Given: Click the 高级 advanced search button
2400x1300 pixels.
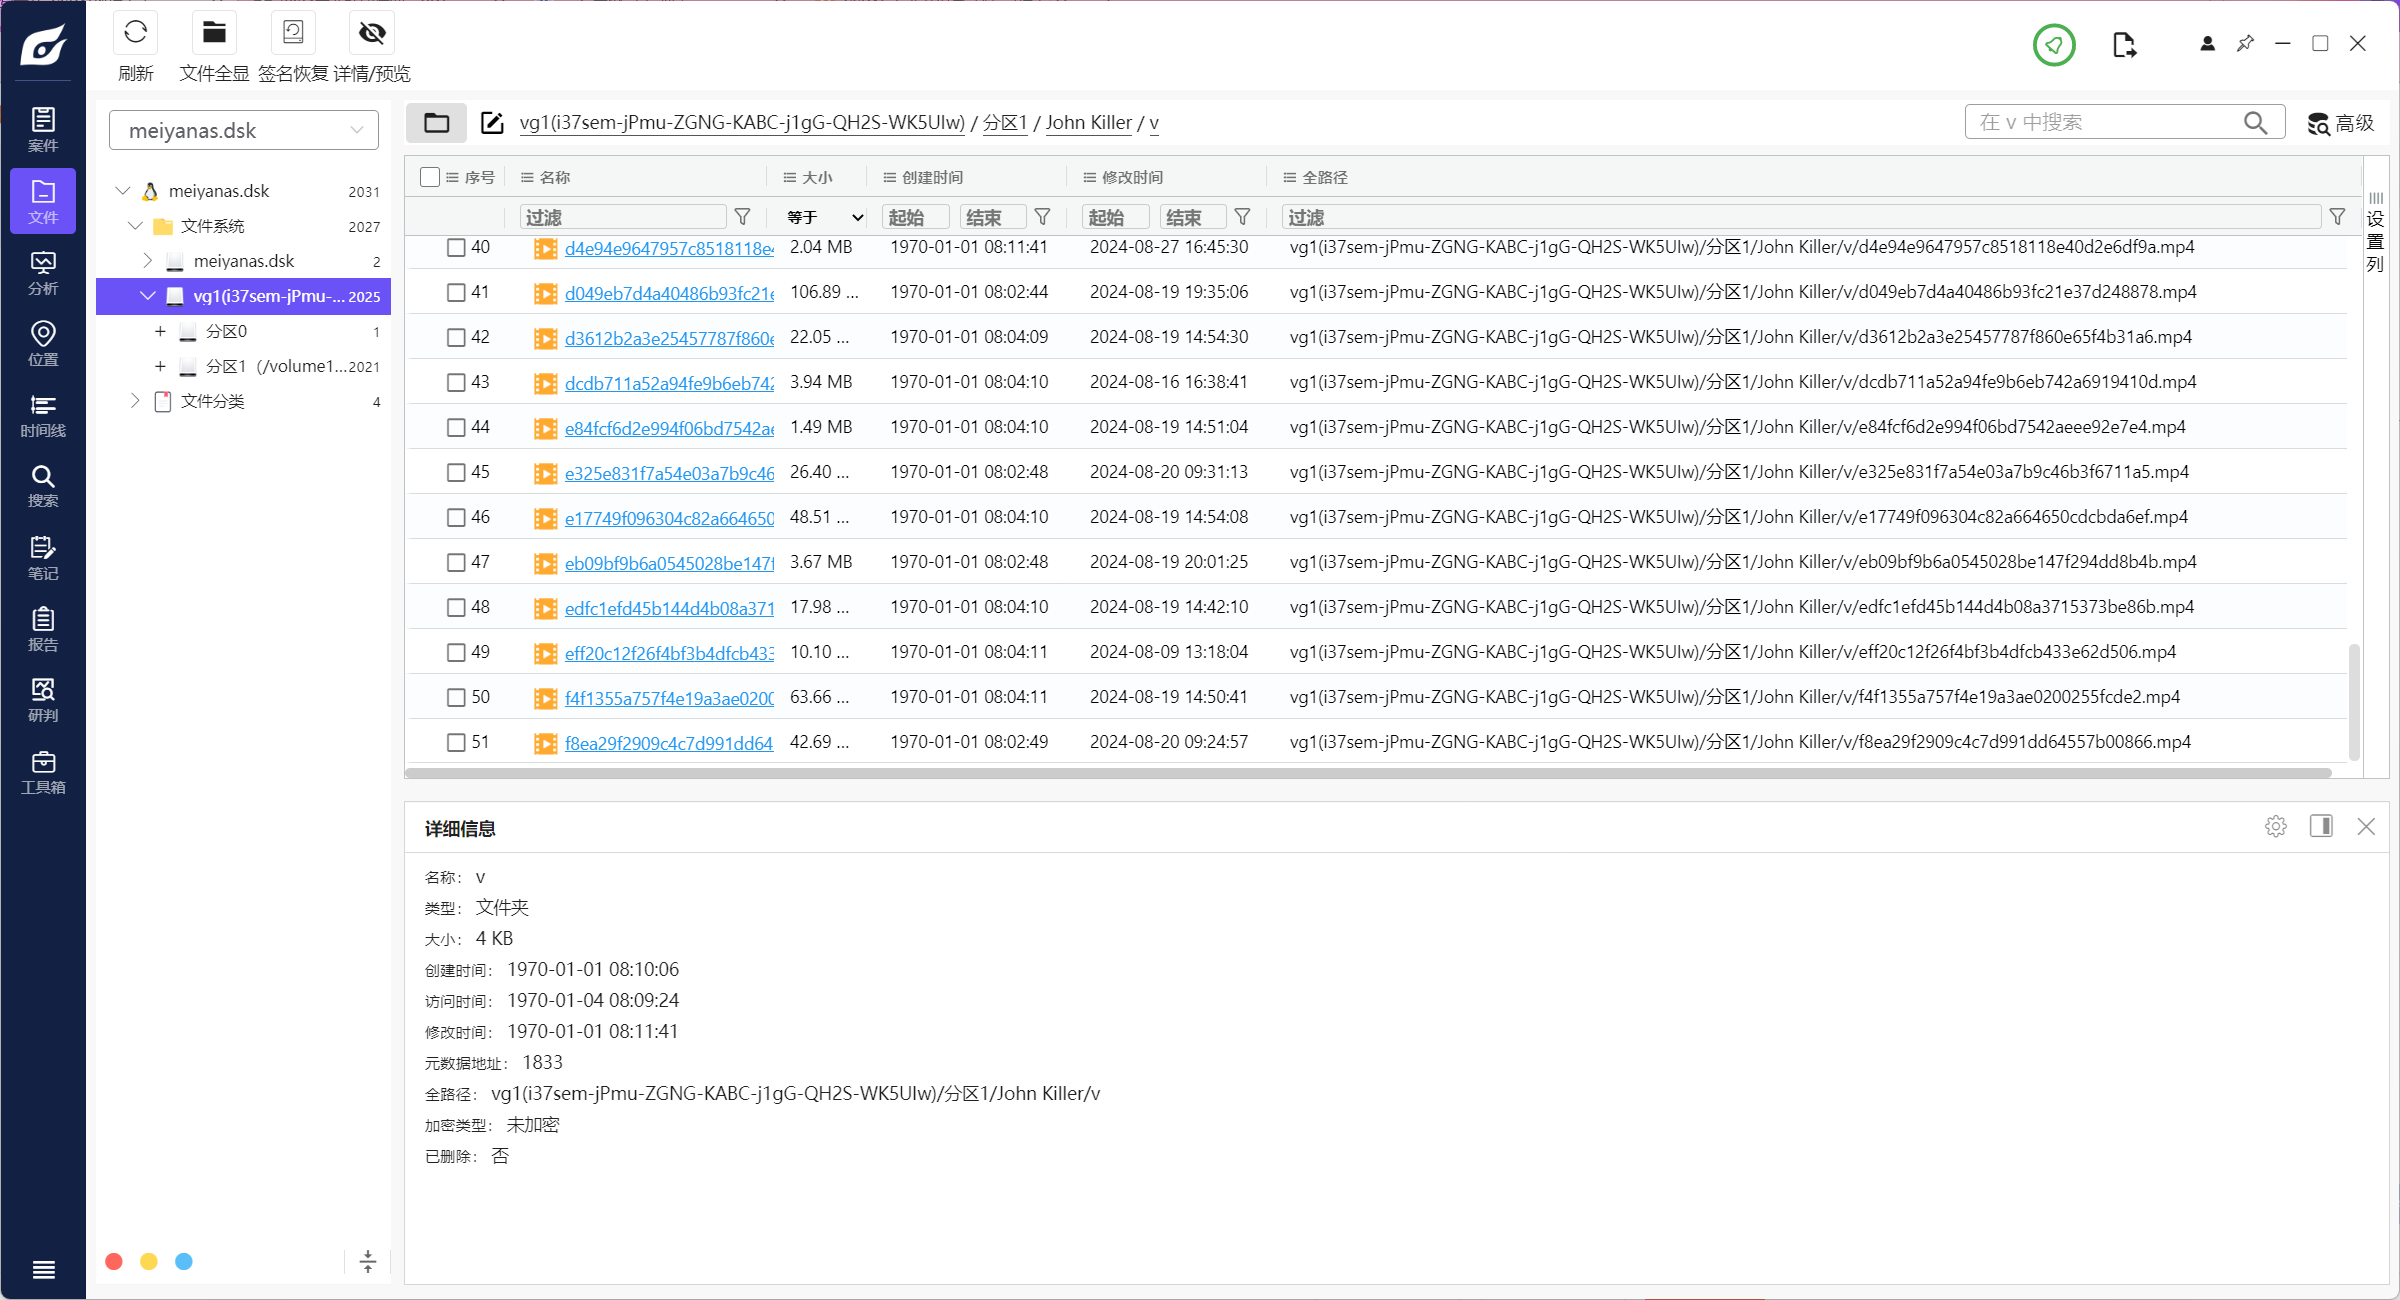Looking at the screenshot, I should (2340, 123).
